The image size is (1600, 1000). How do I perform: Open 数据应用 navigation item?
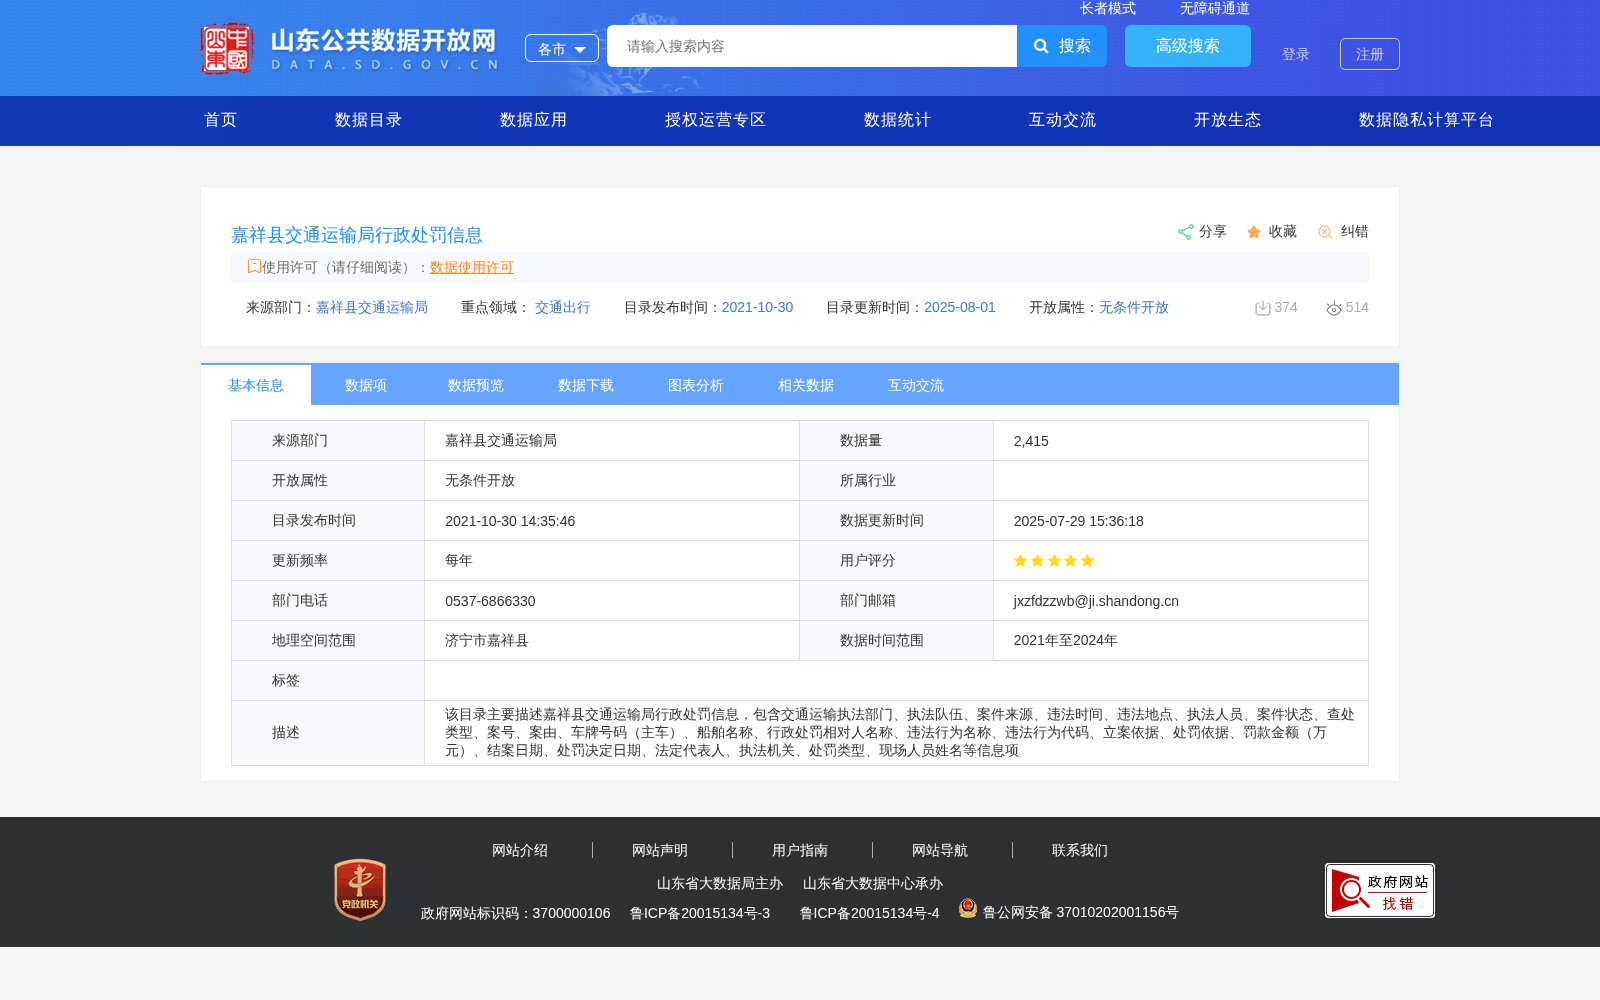click(x=533, y=120)
